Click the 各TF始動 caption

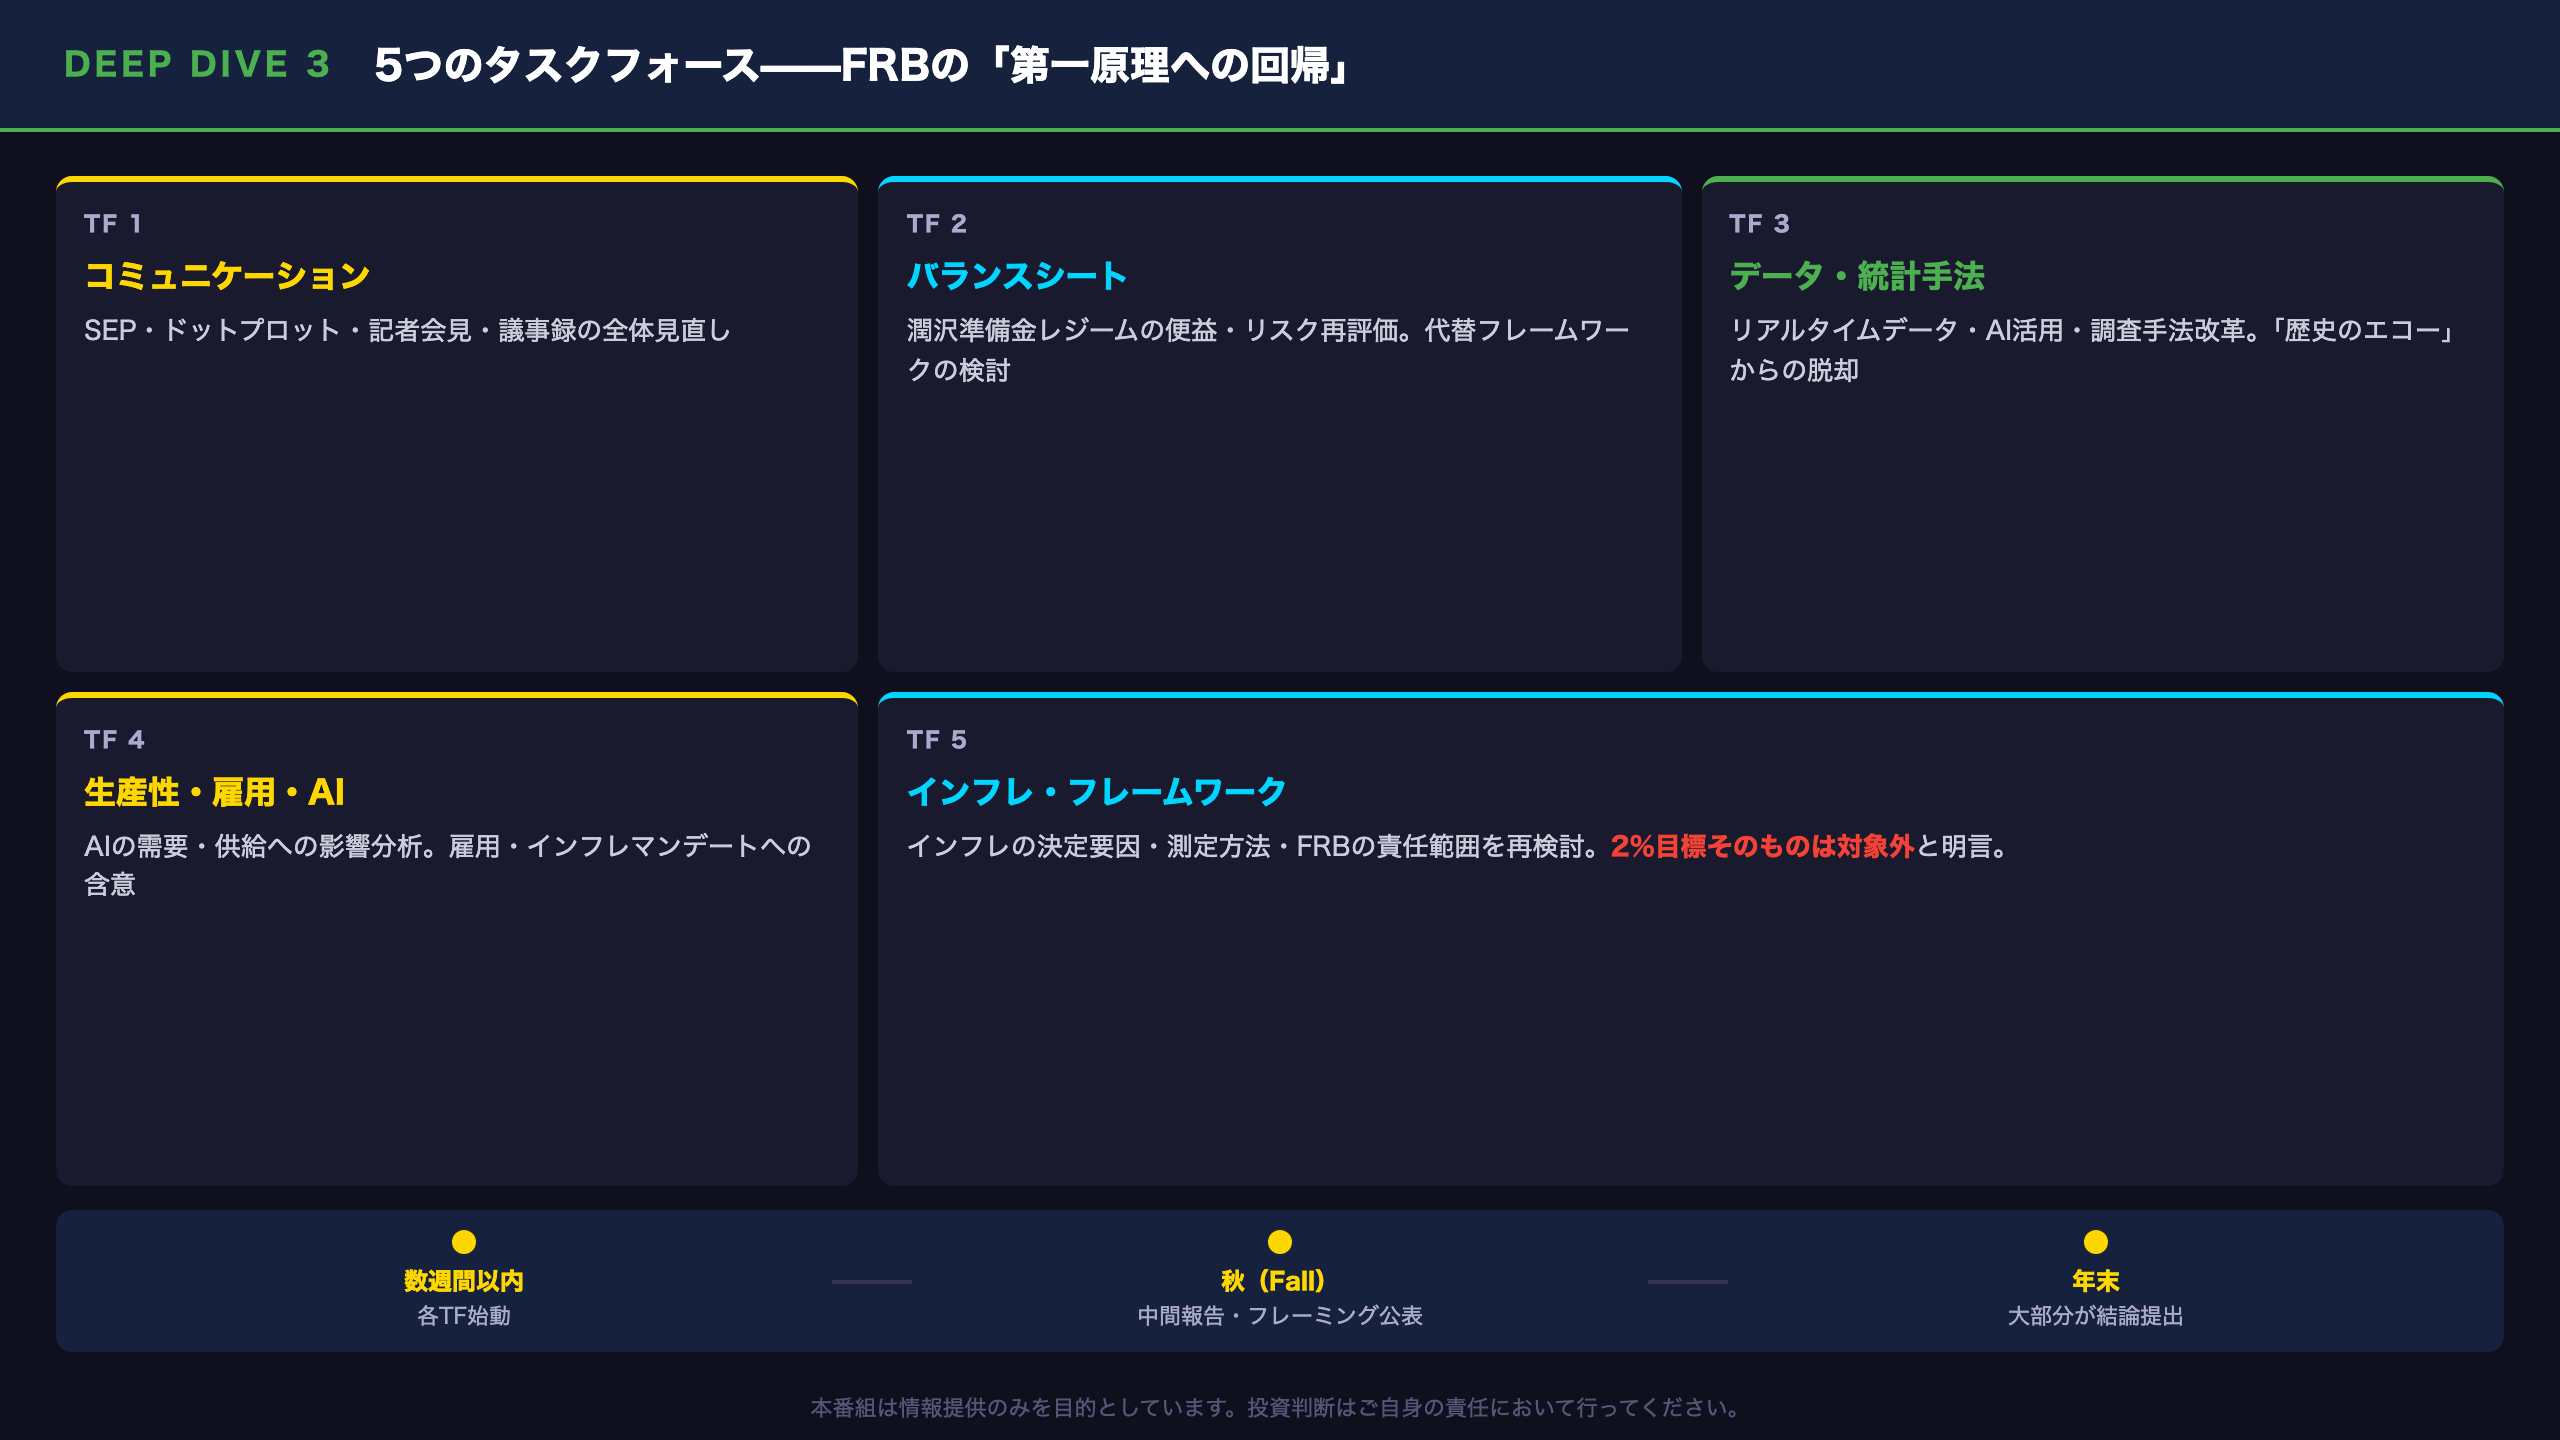click(x=464, y=1316)
